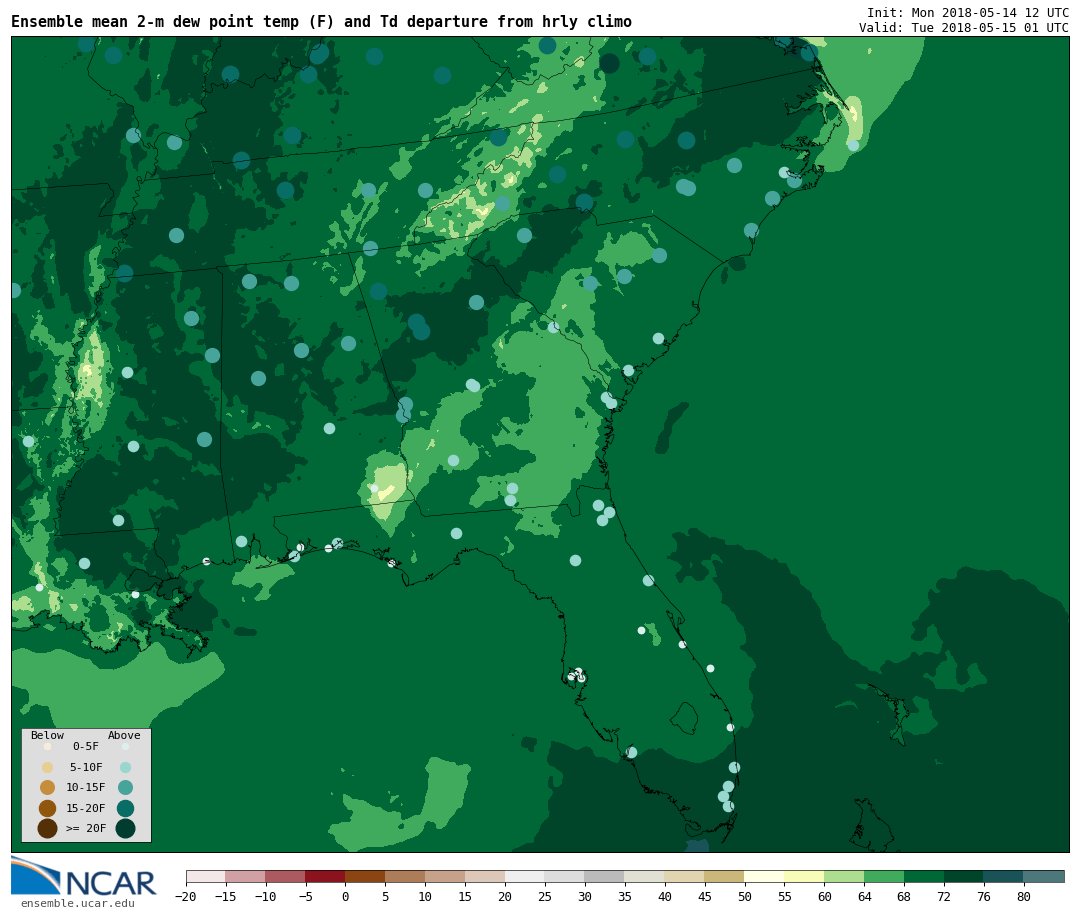Click the '64' colorbar tick label
The height and width of the screenshot is (915, 1080).
tap(864, 896)
